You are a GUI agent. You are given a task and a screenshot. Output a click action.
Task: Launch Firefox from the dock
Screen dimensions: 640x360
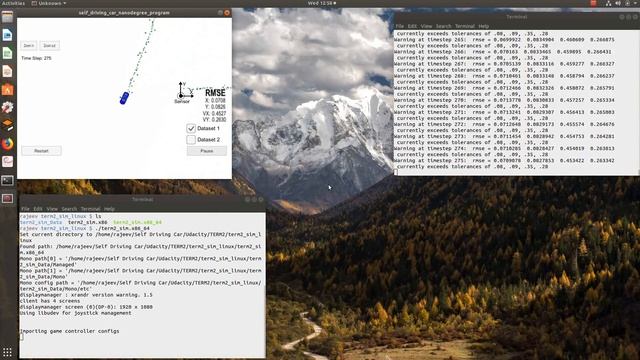(7, 144)
